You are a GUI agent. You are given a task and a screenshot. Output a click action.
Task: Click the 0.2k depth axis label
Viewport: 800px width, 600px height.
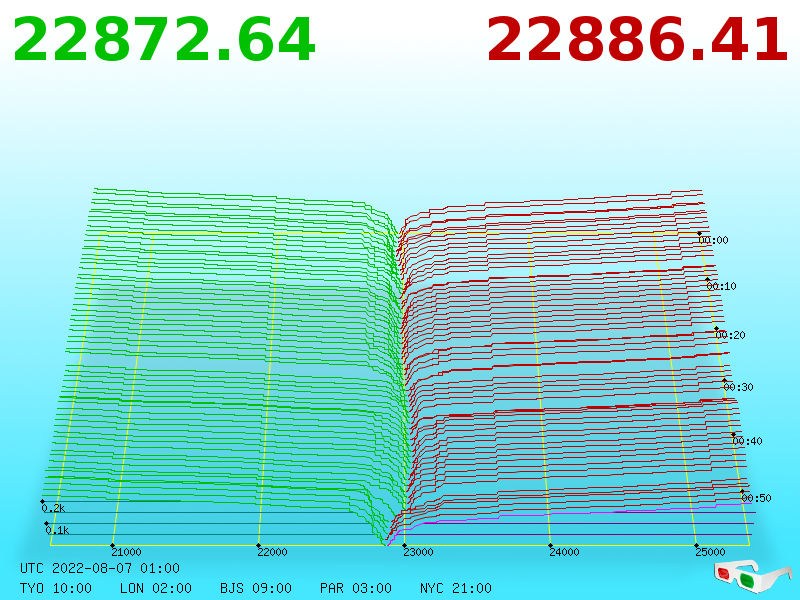click(x=53, y=508)
